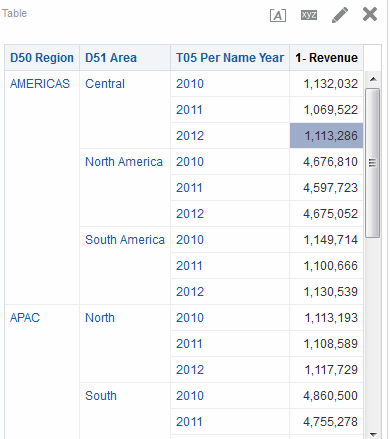The width and height of the screenshot is (390, 439).
Task: Click the North America area link
Action: point(124,162)
